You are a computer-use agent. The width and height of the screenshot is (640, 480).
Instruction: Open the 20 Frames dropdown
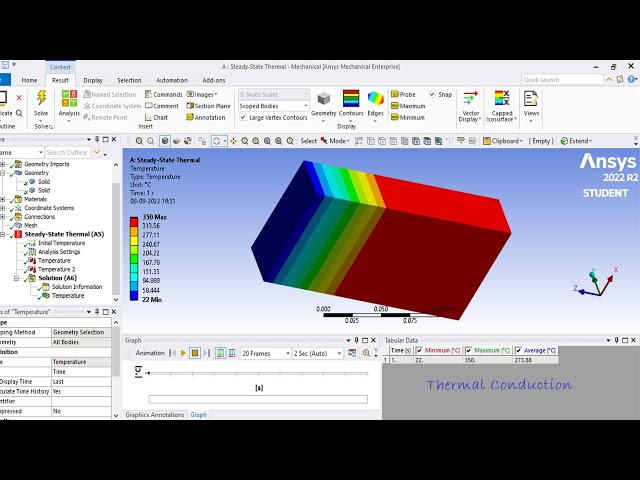click(266, 353)
